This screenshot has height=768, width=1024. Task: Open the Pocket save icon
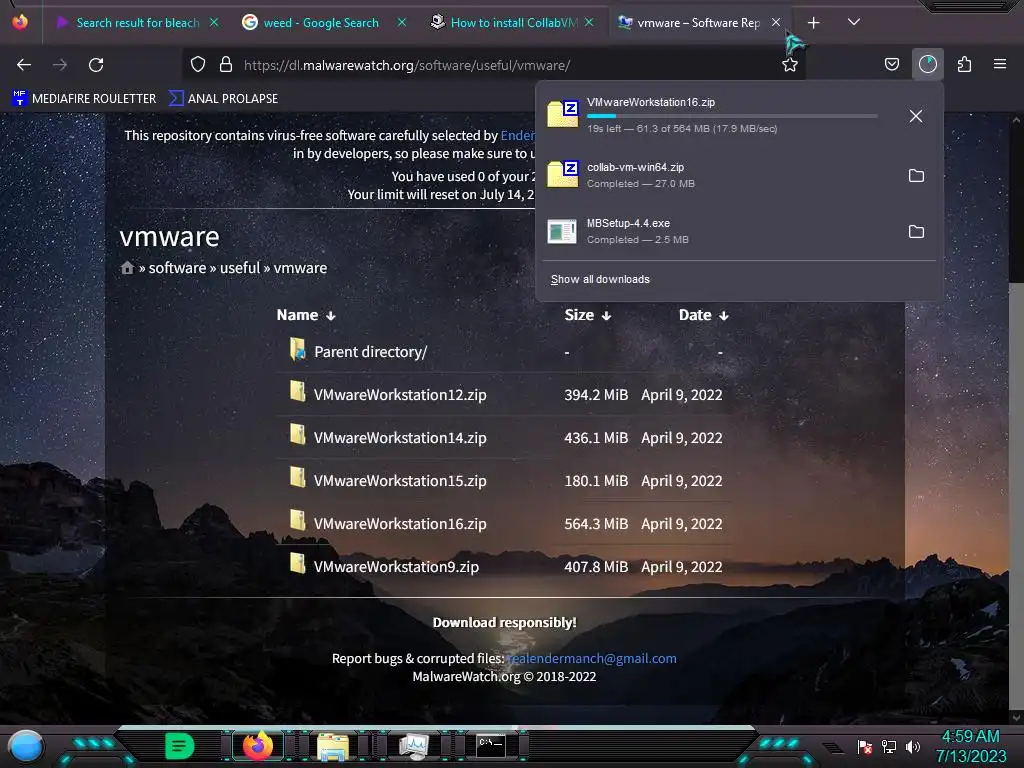pyautogui.click(x=891, y=64)
